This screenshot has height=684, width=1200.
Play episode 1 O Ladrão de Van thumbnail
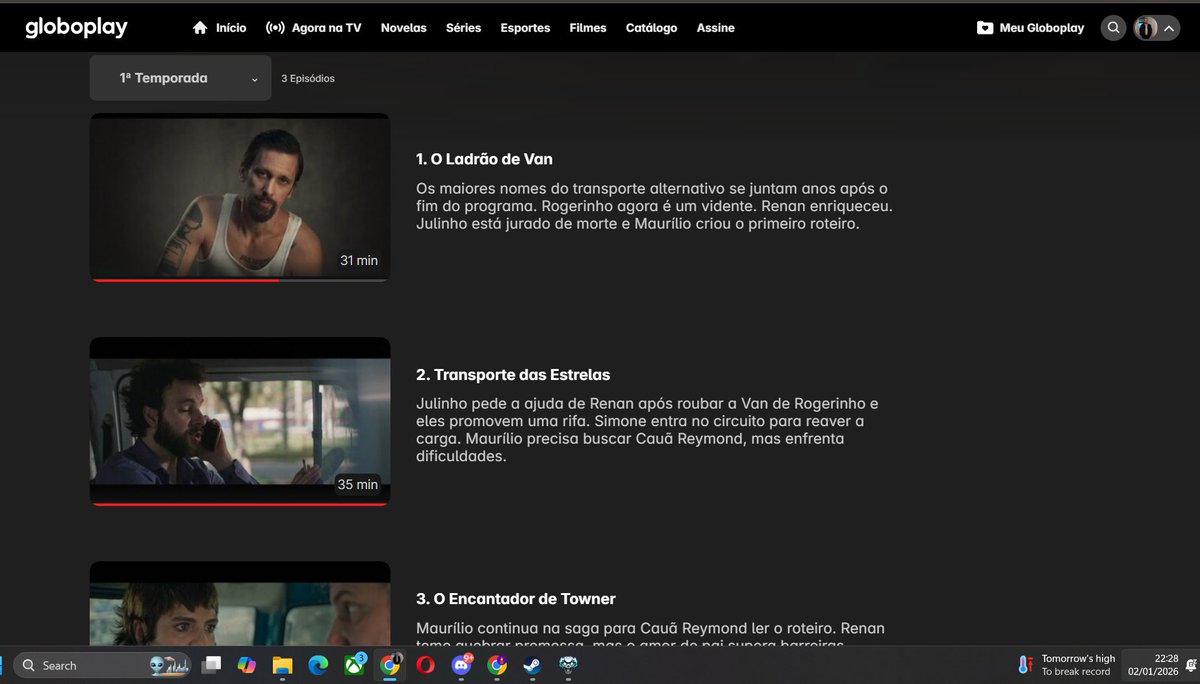pos(240,196)
